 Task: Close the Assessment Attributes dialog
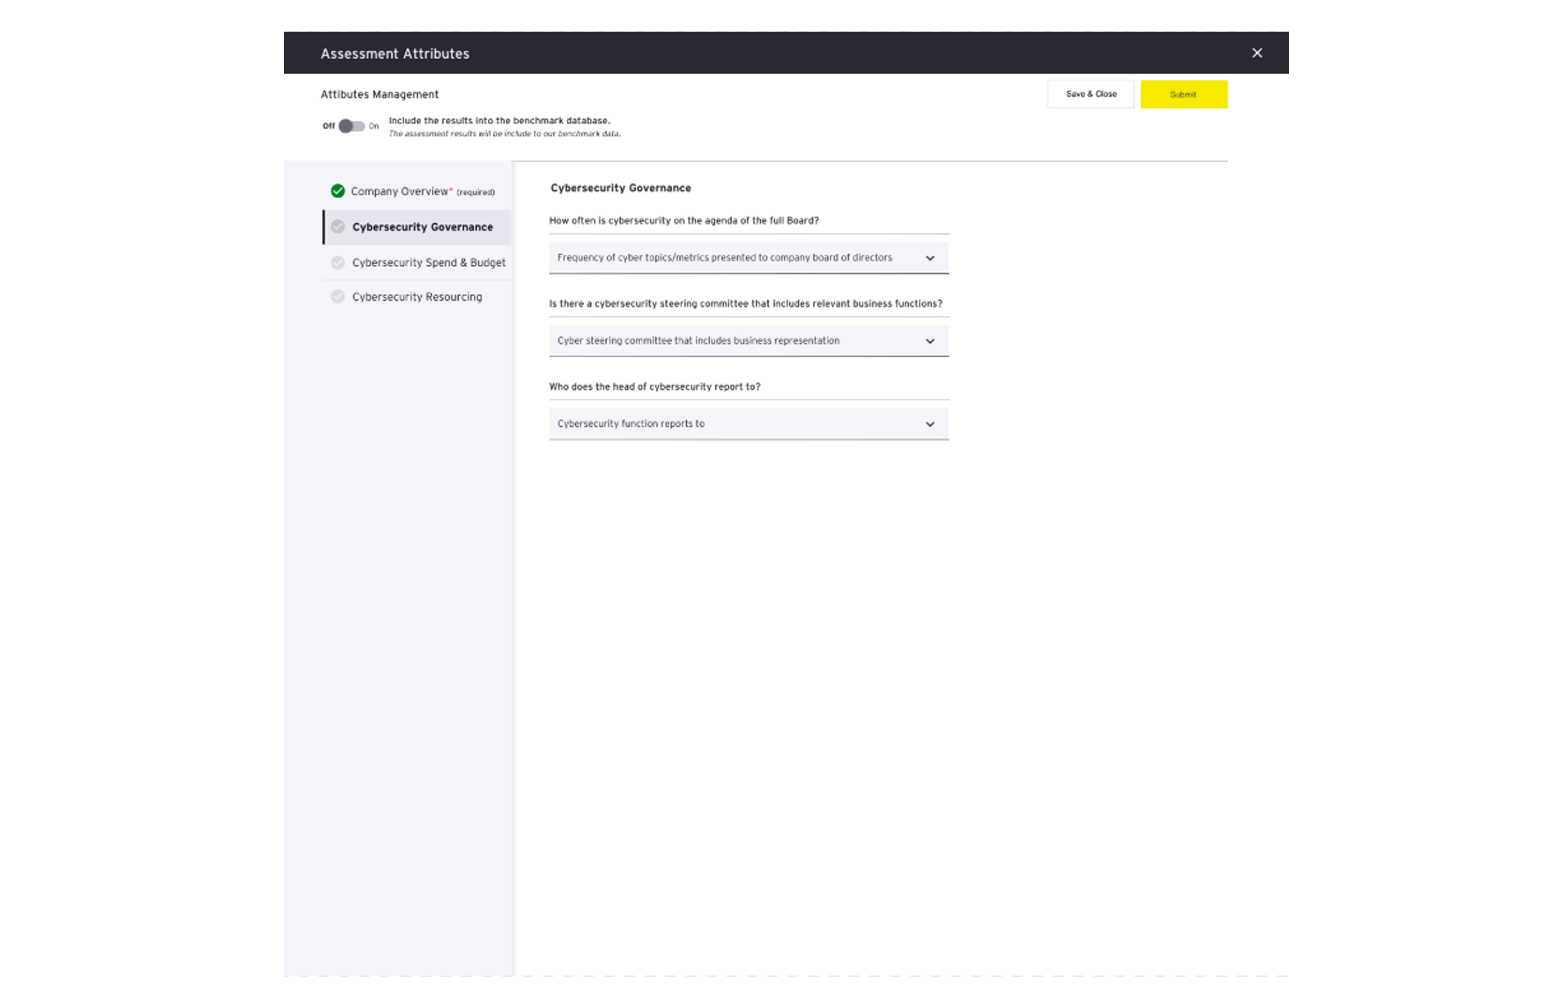pyautogui.click(x=1257, y=53)
